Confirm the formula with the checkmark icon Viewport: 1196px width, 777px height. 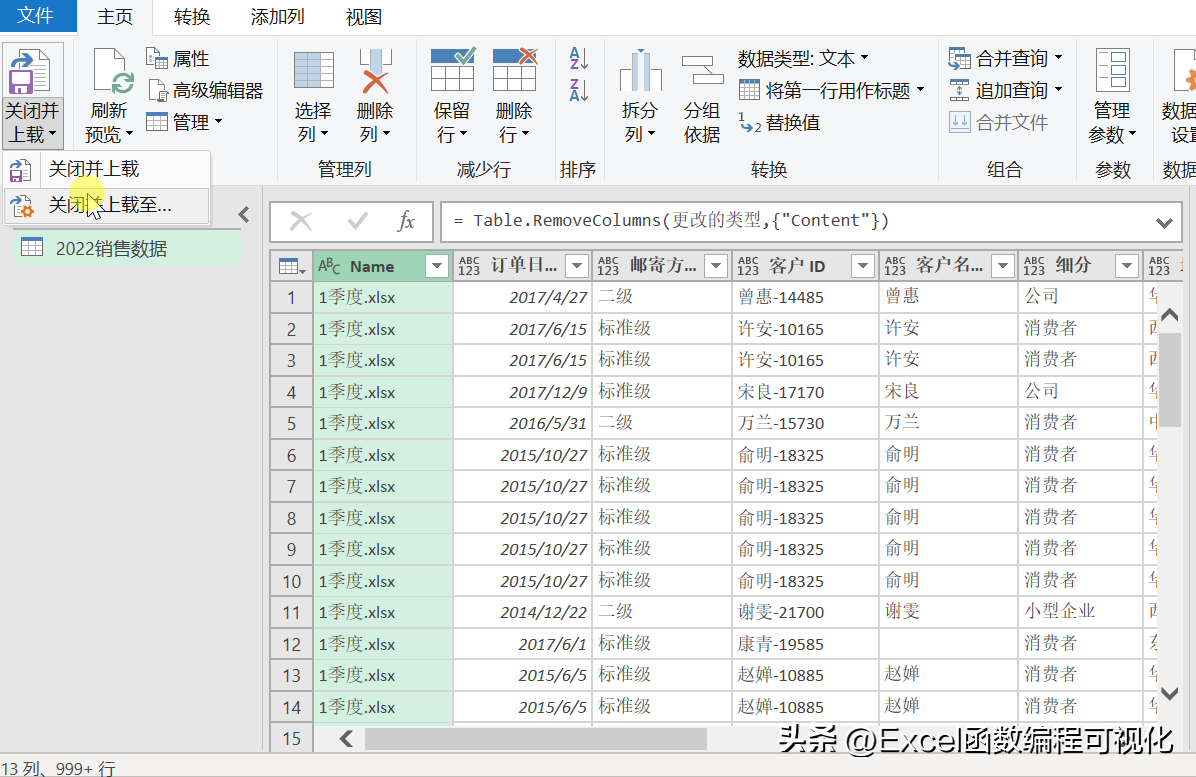[357, 222]
